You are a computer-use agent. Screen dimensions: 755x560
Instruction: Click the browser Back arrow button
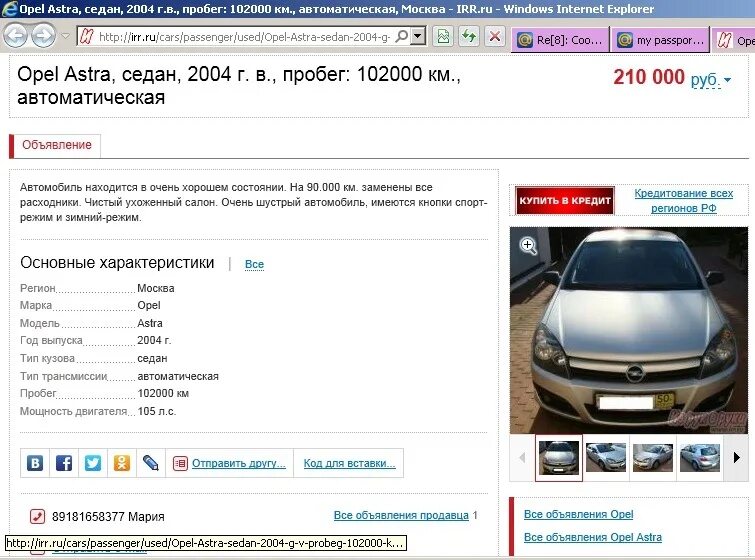(x=15, y=36)
